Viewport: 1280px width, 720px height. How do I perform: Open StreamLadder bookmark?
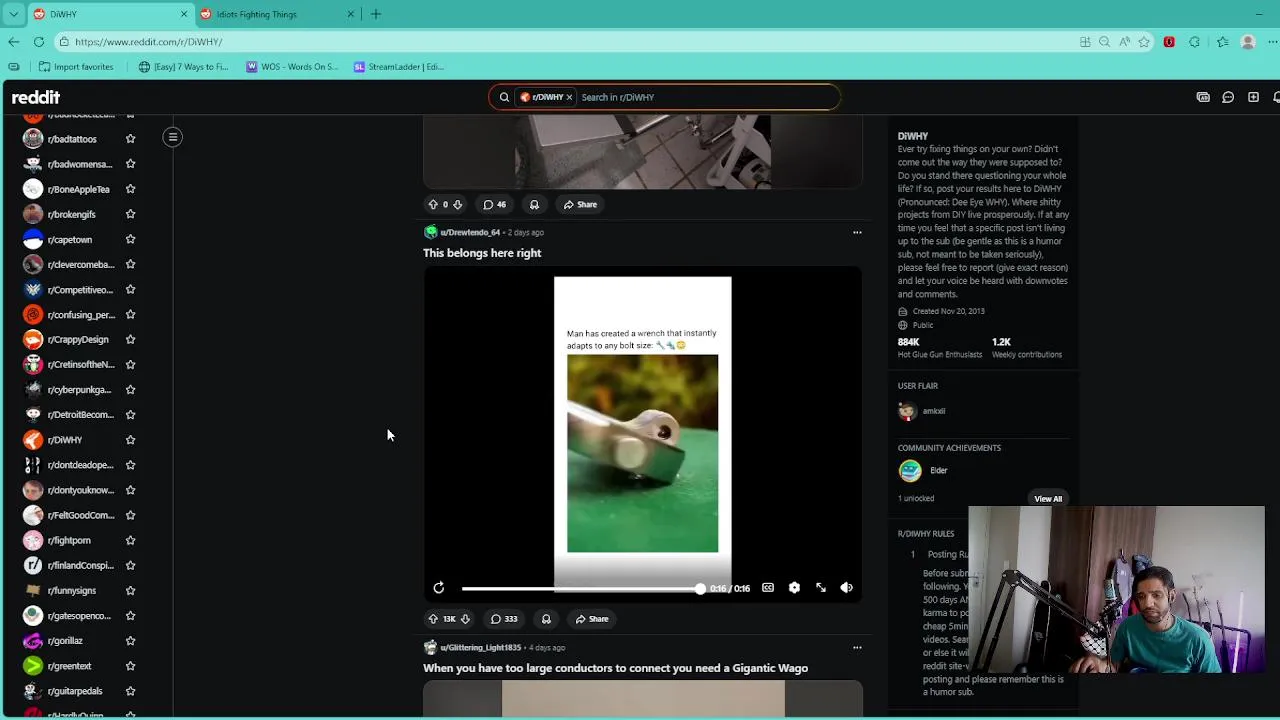pos(398,67)
